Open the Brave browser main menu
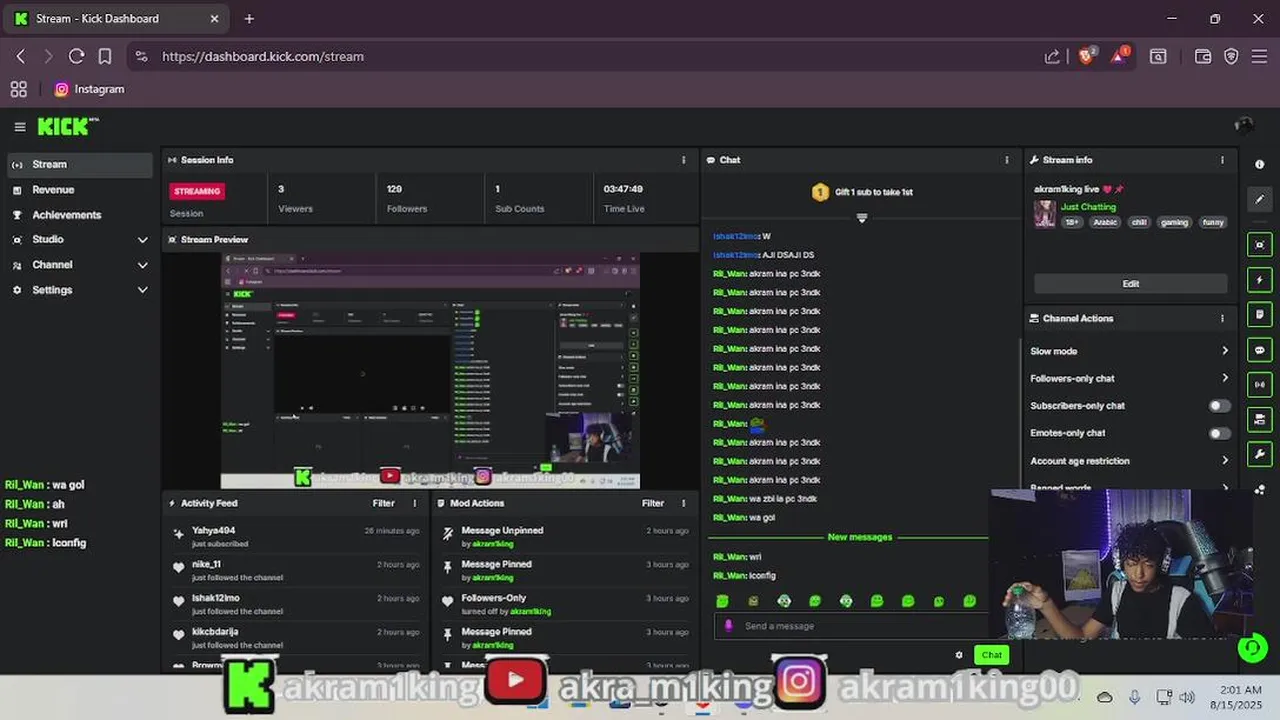The height and width of the screenshot is (720, 1280). tap(1259, 56)
